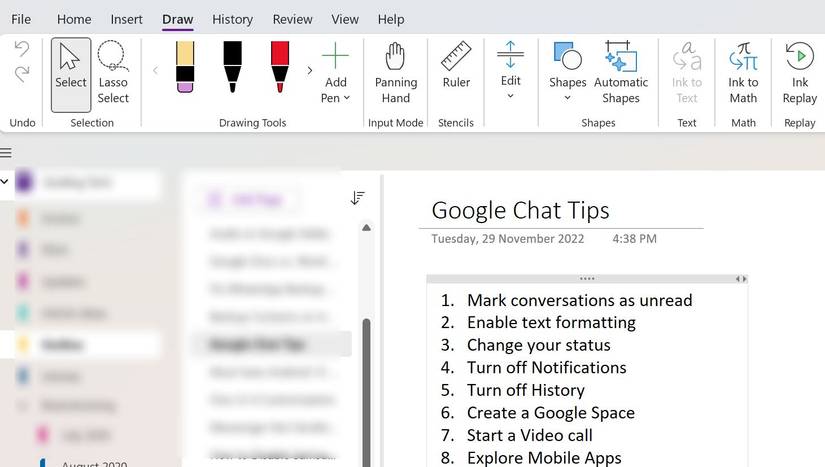Open the File menu
Image resolution: width=825 pixels, height=467 pixels.
tap(21, 19)
